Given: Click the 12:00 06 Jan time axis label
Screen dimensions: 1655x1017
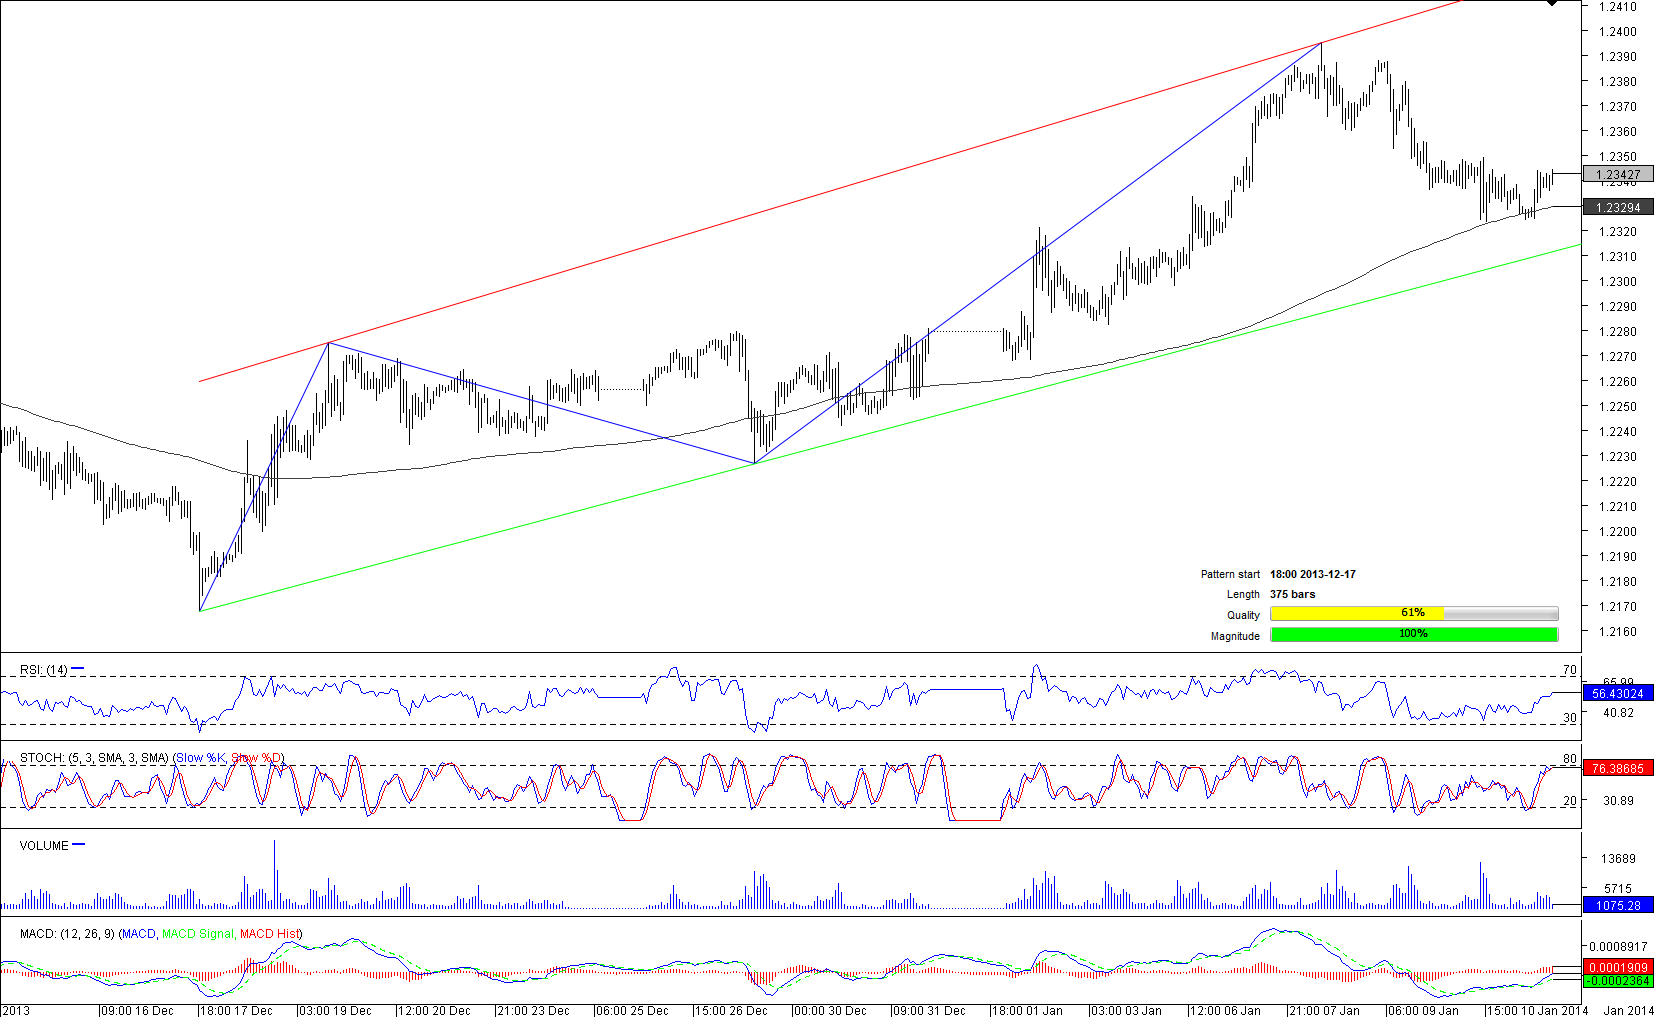Looking at the screenshot, I should tap(1226, 1010).
